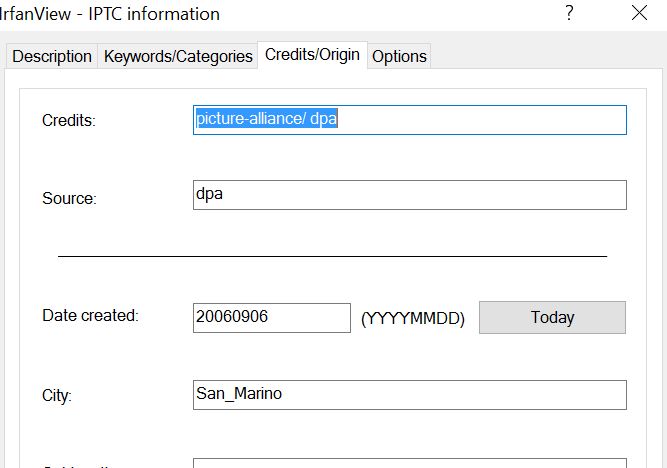Switch to the Description tab
Viewport: 667px width, 468px height.
click(x=52, y=56)
